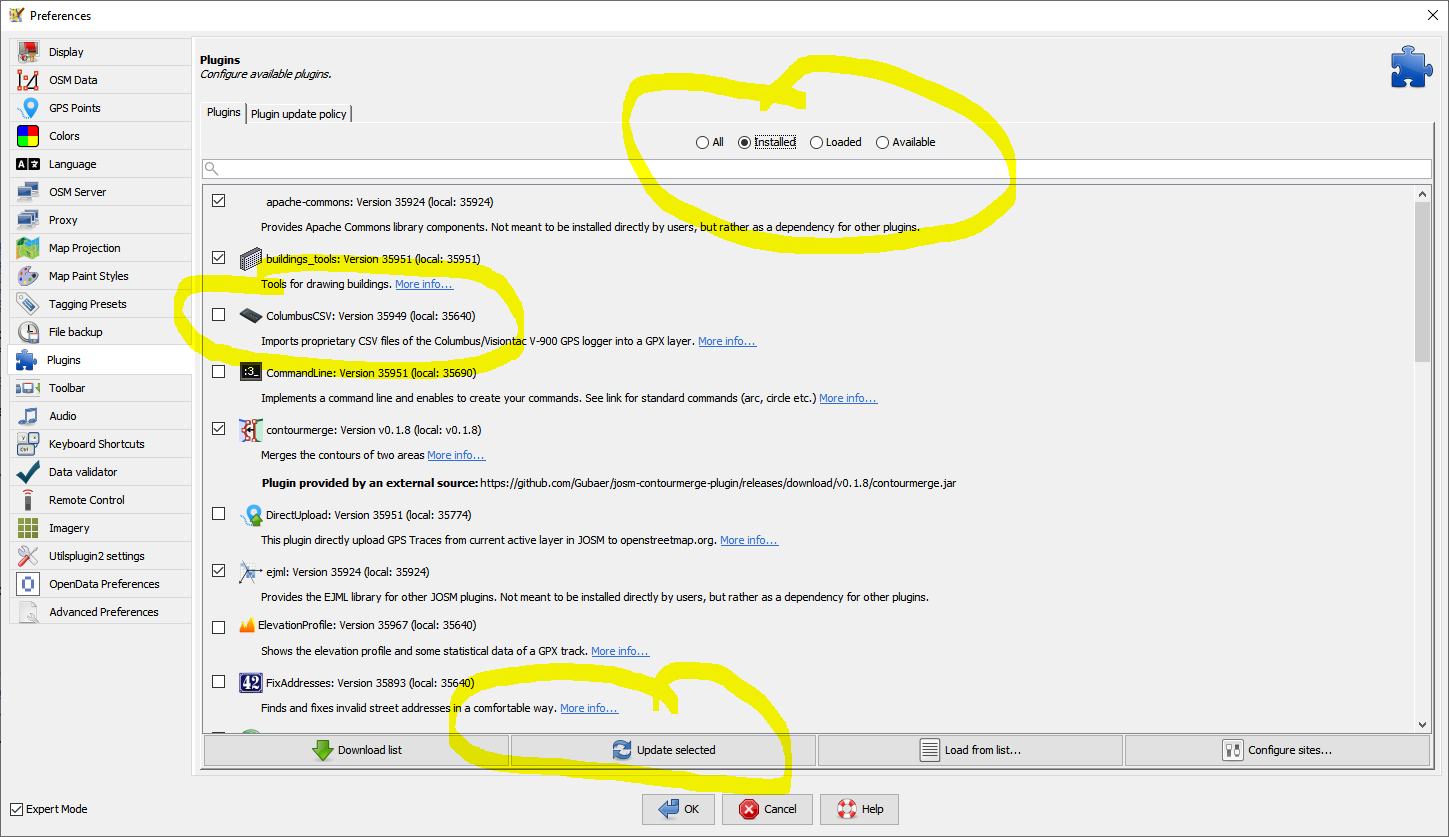Screen dimensions: 1449x837
Task: Disable Expert Mode checkbox
Action: tap(16, 809)
